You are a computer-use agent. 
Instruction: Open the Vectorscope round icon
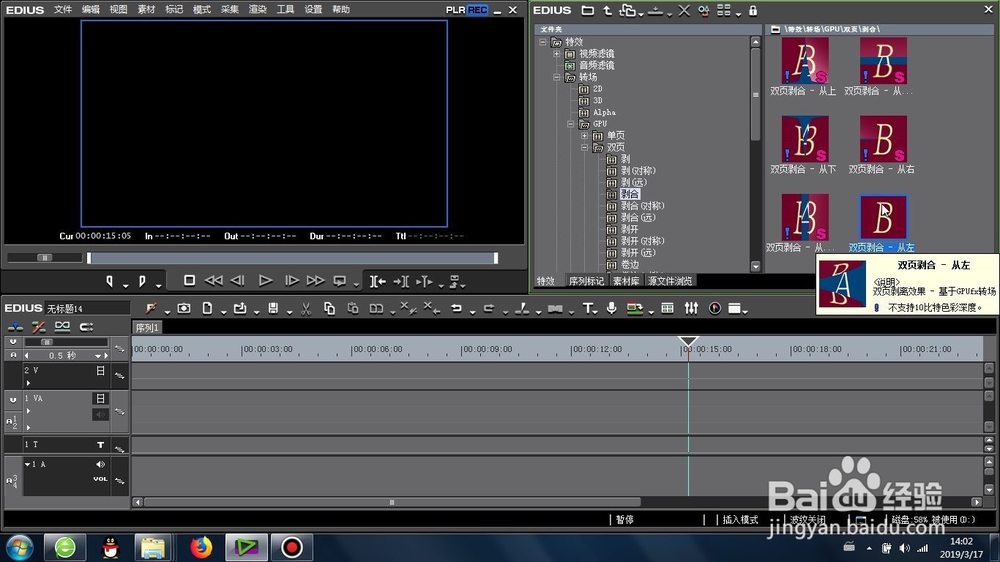[x=715, y=309]
